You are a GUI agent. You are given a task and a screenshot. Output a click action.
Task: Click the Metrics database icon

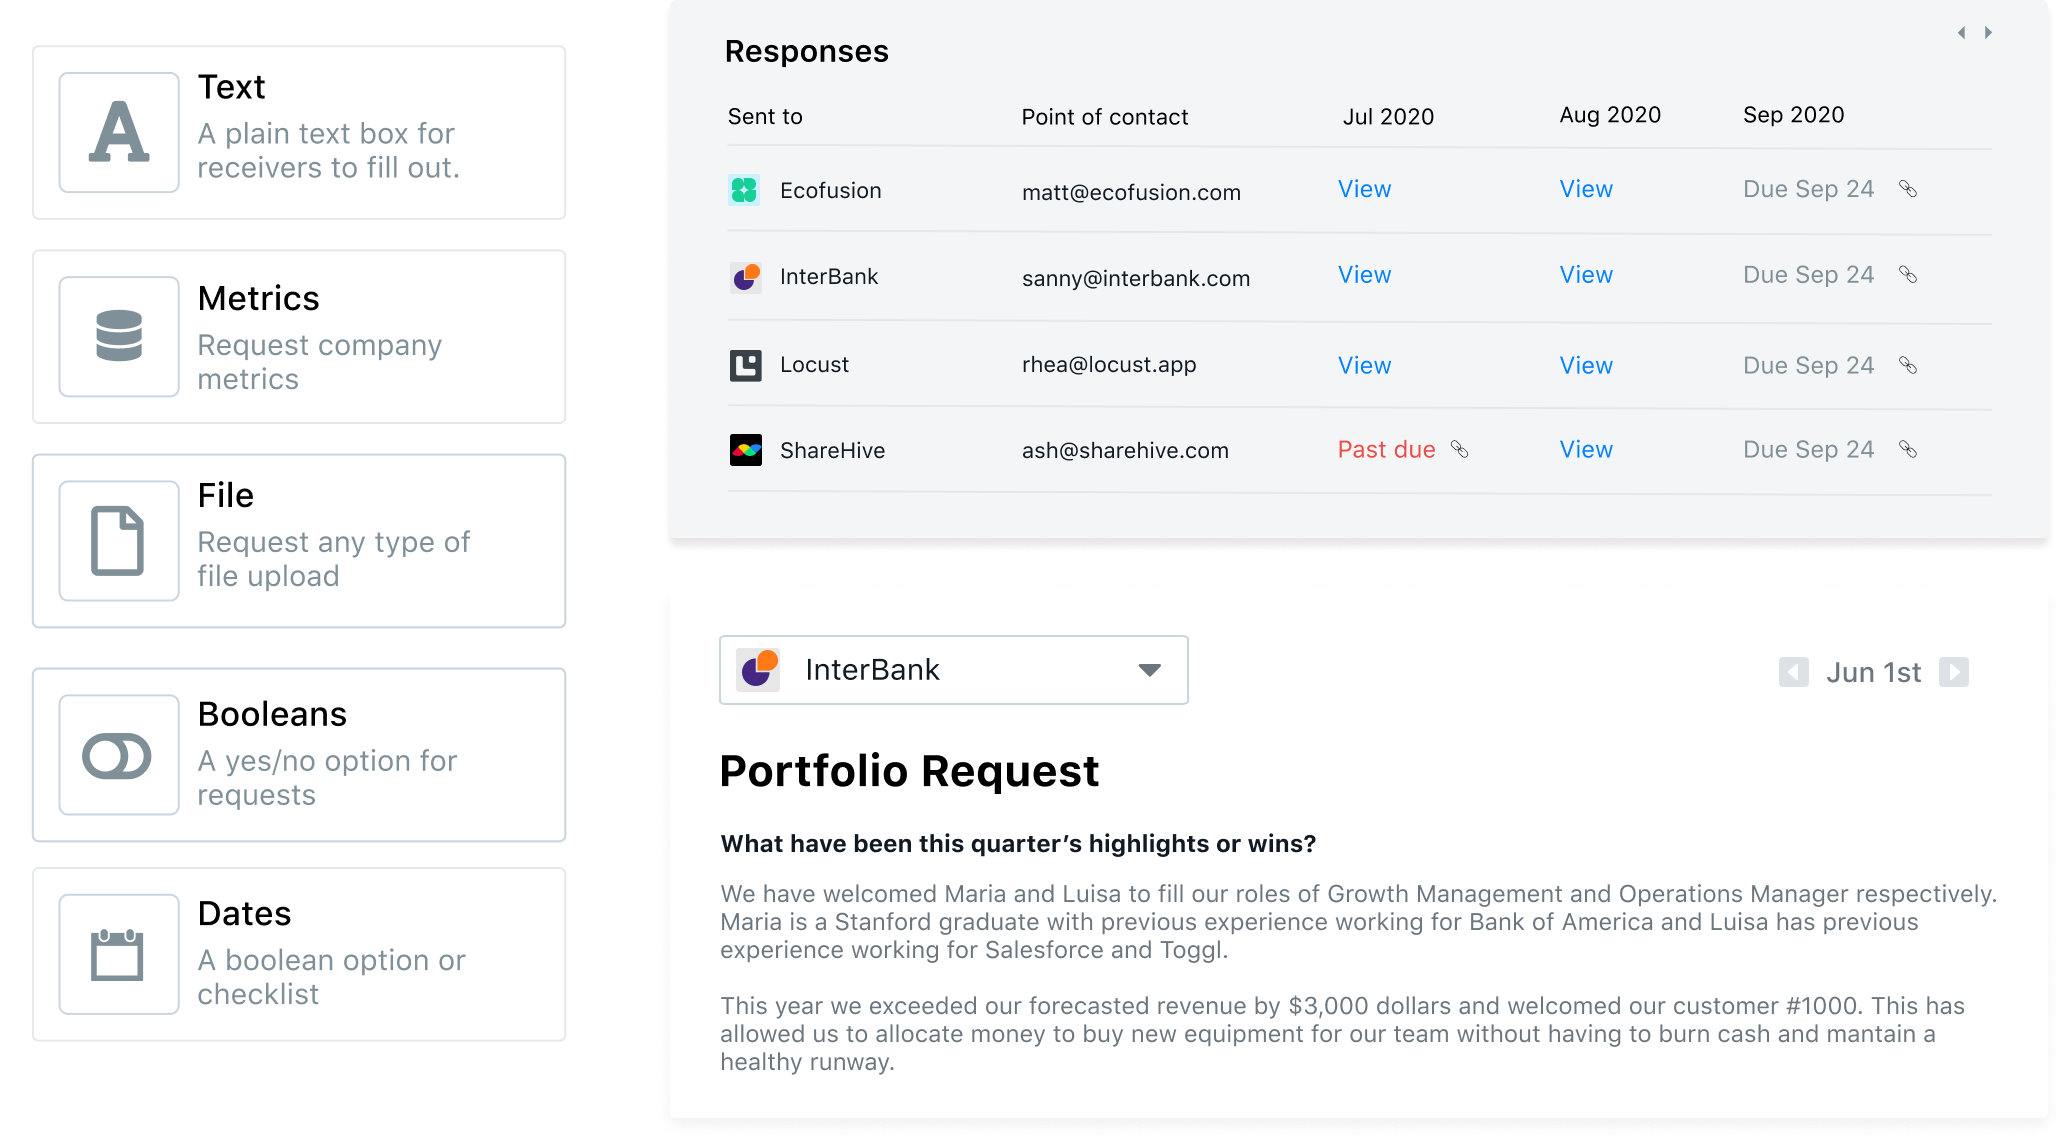click(119, 336)
